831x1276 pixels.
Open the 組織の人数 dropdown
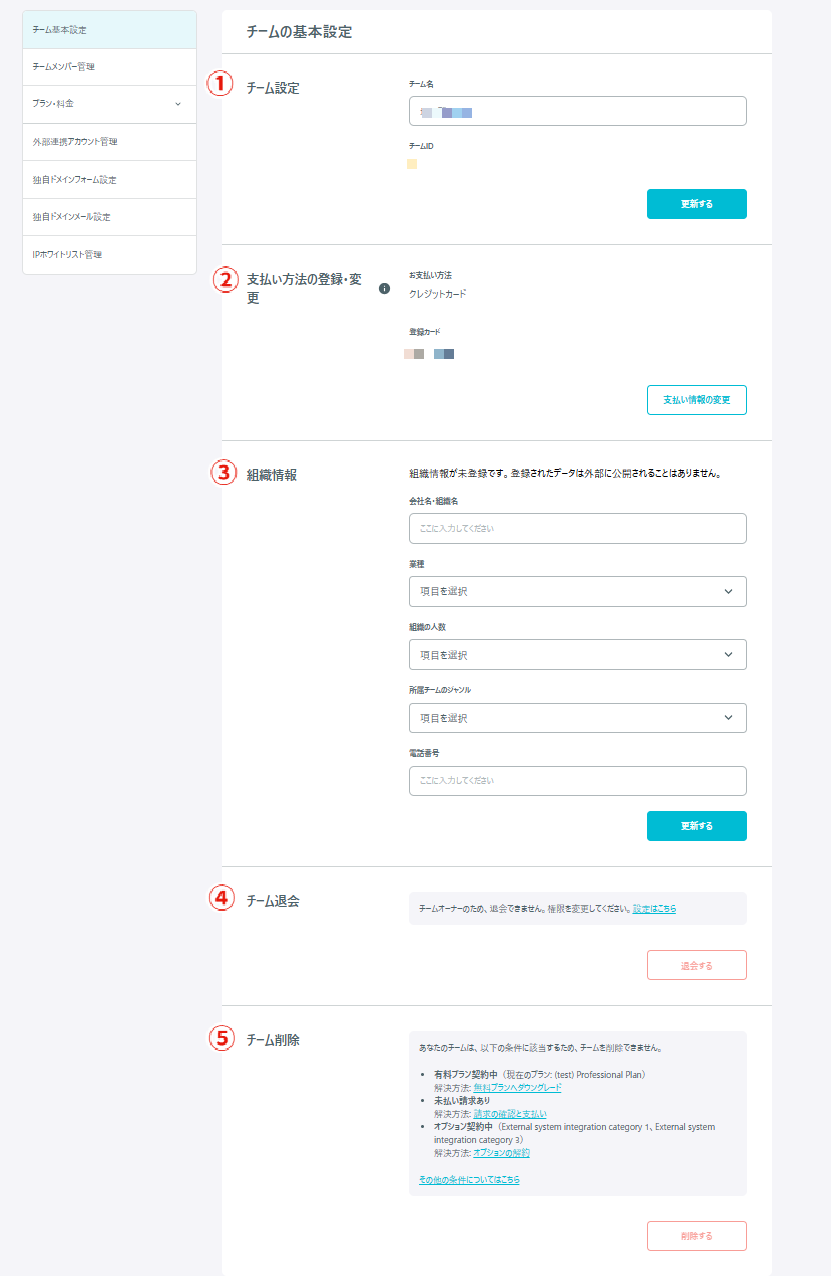577,655
